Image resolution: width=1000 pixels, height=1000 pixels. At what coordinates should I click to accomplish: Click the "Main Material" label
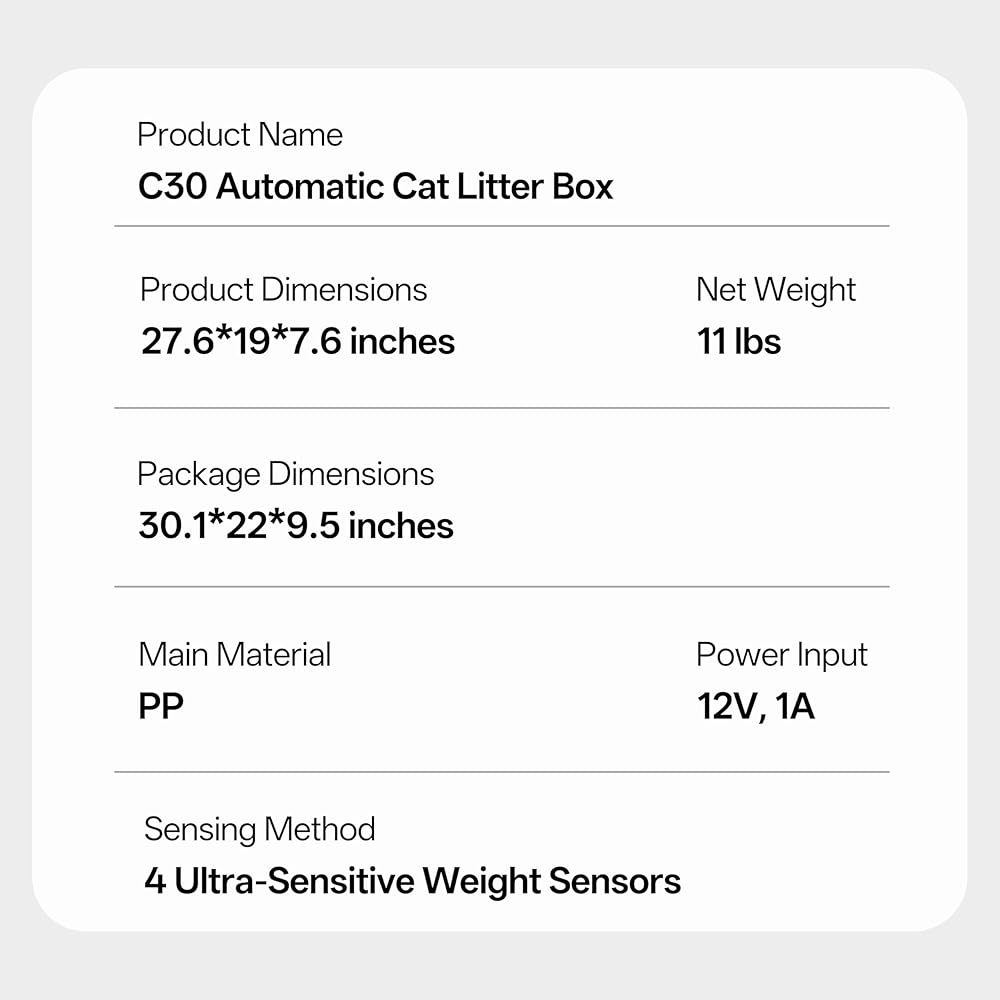tap(234, 655)
